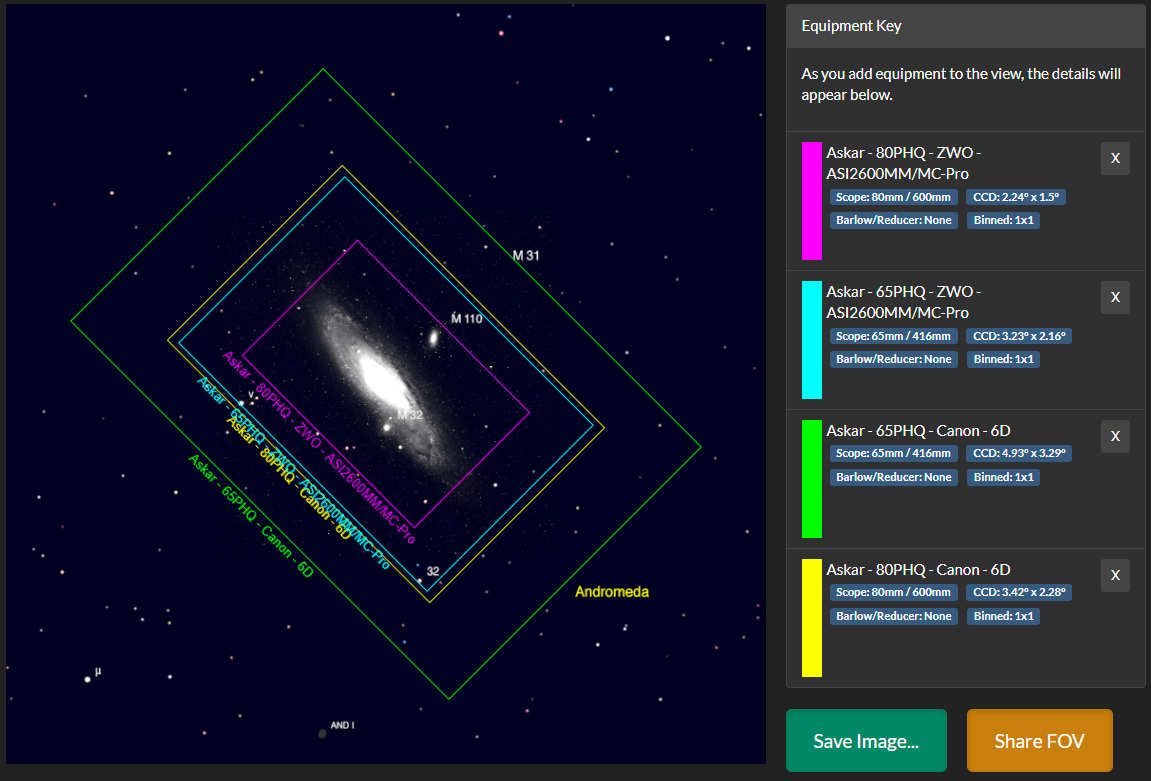The height and width of the screenshot is (781, 1151).
Task: Save the field of view image
Action: point(866,741)
